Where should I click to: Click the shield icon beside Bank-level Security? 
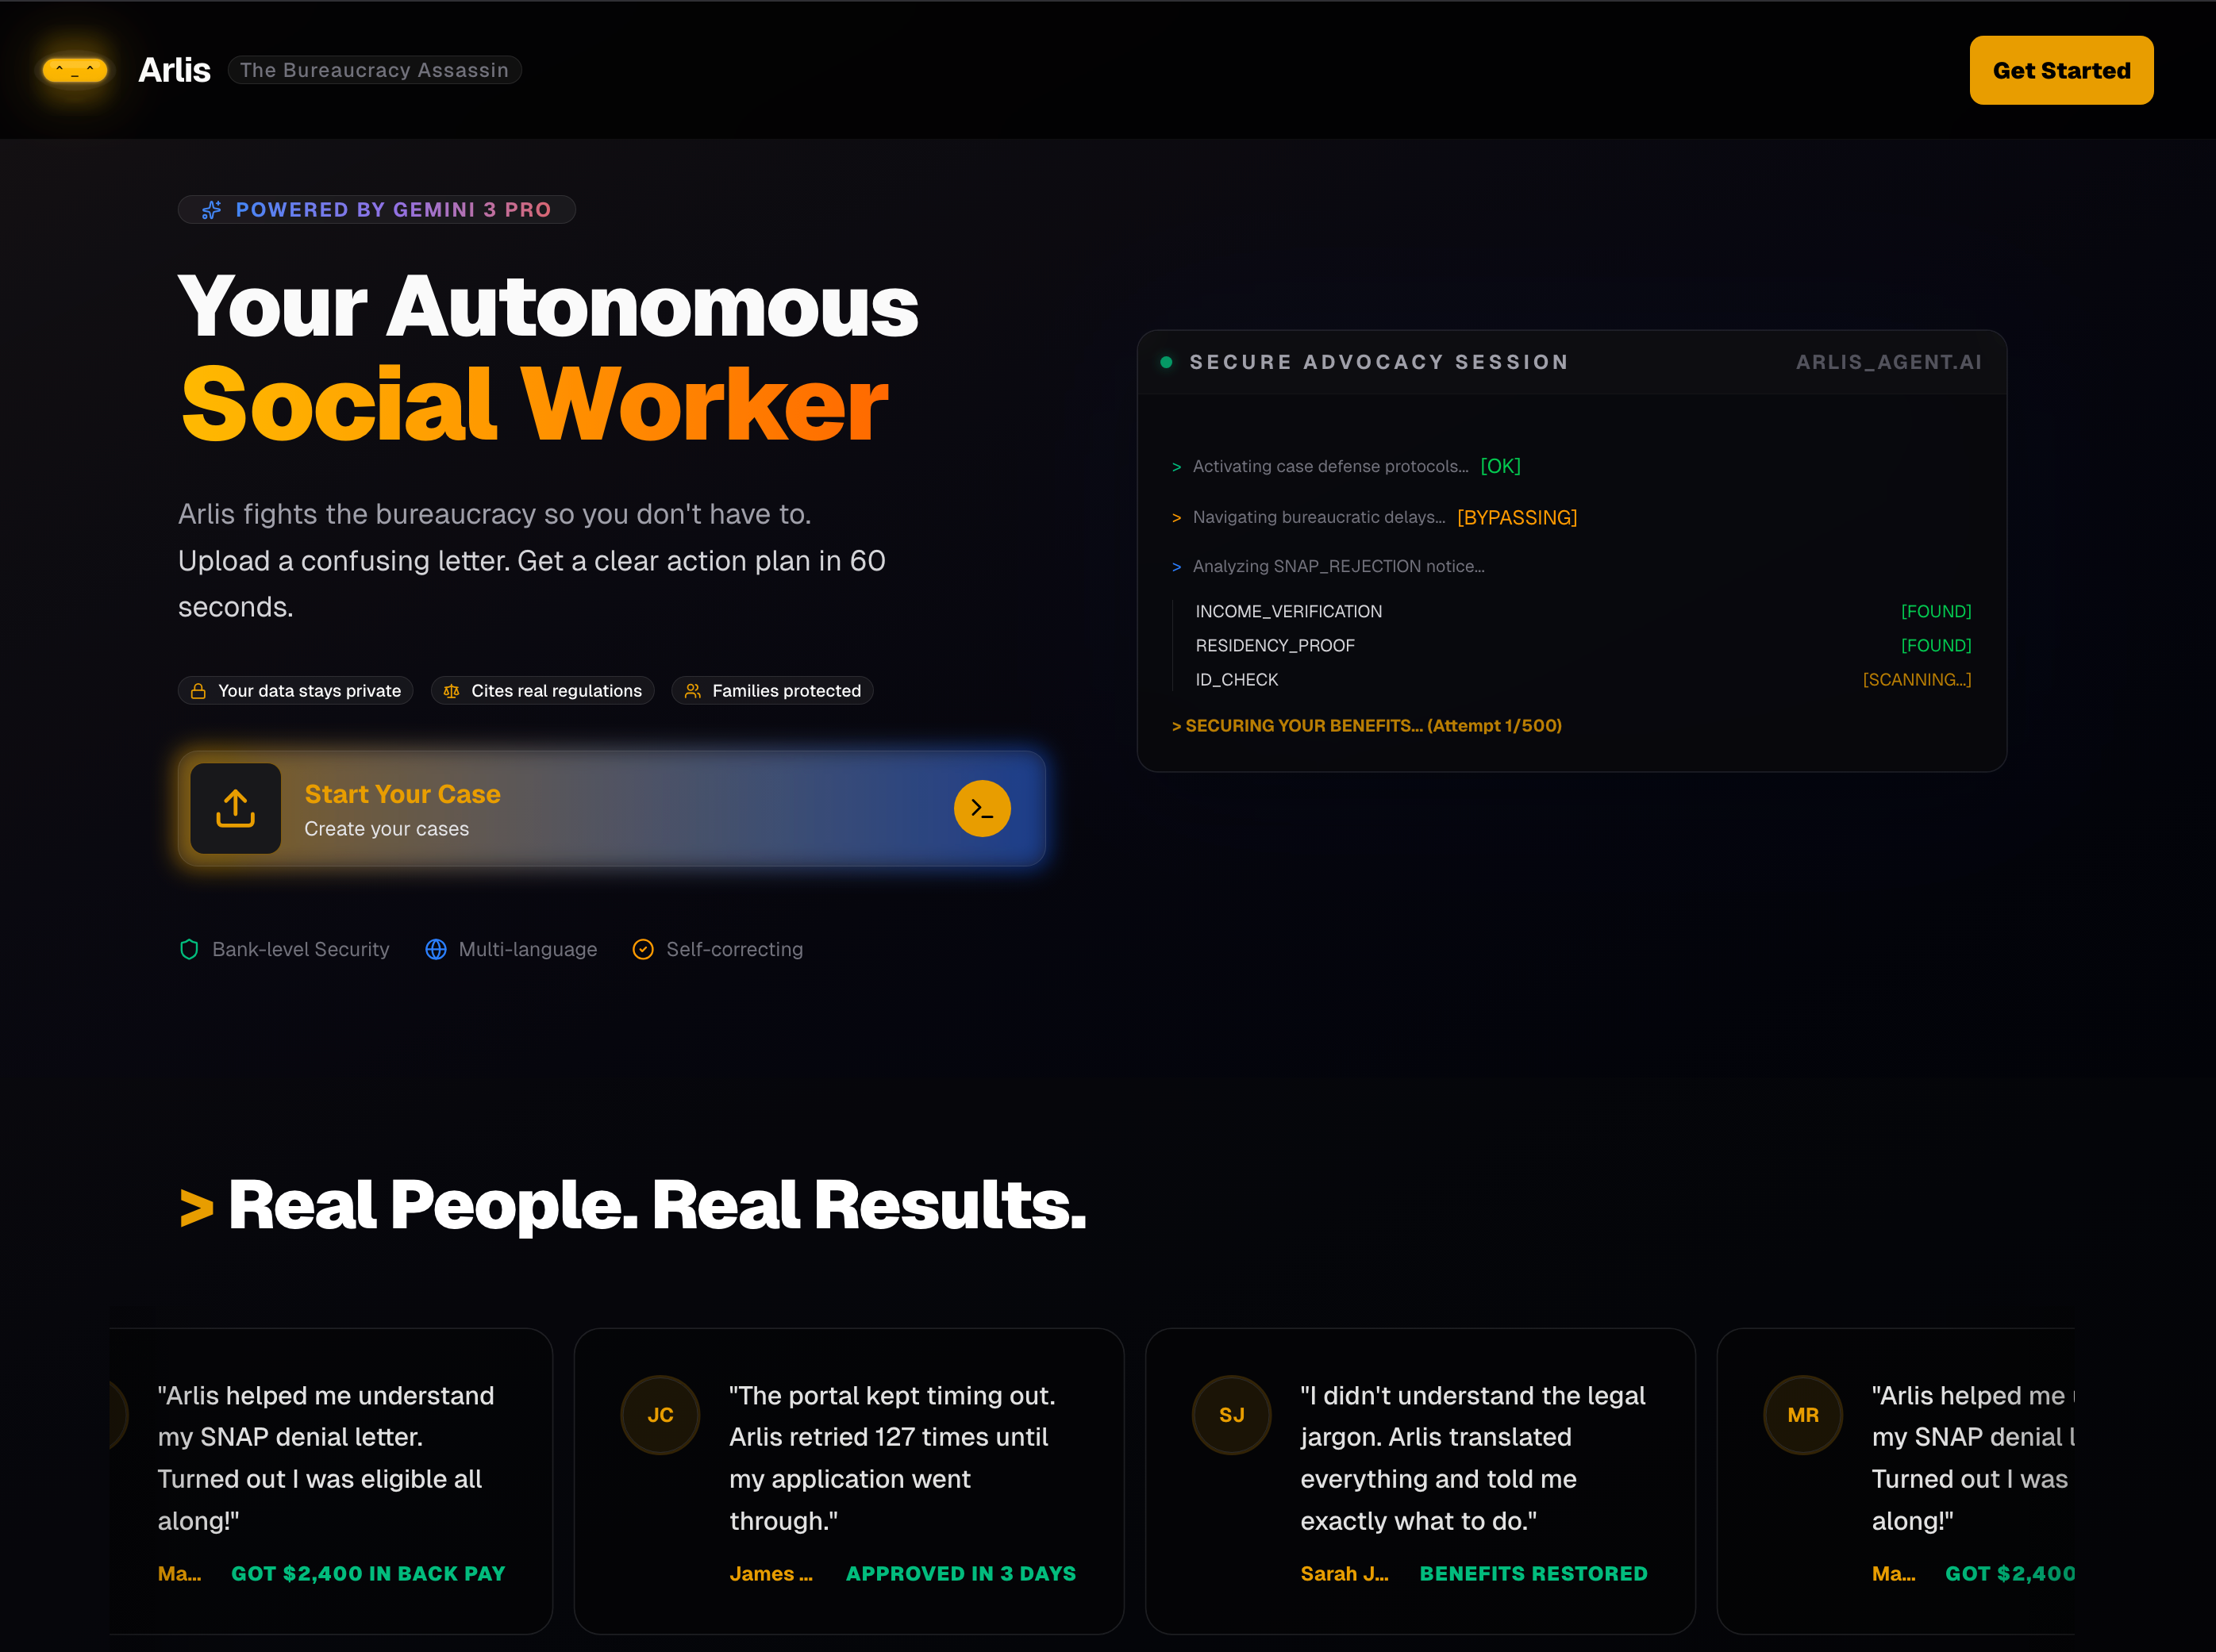189,949
